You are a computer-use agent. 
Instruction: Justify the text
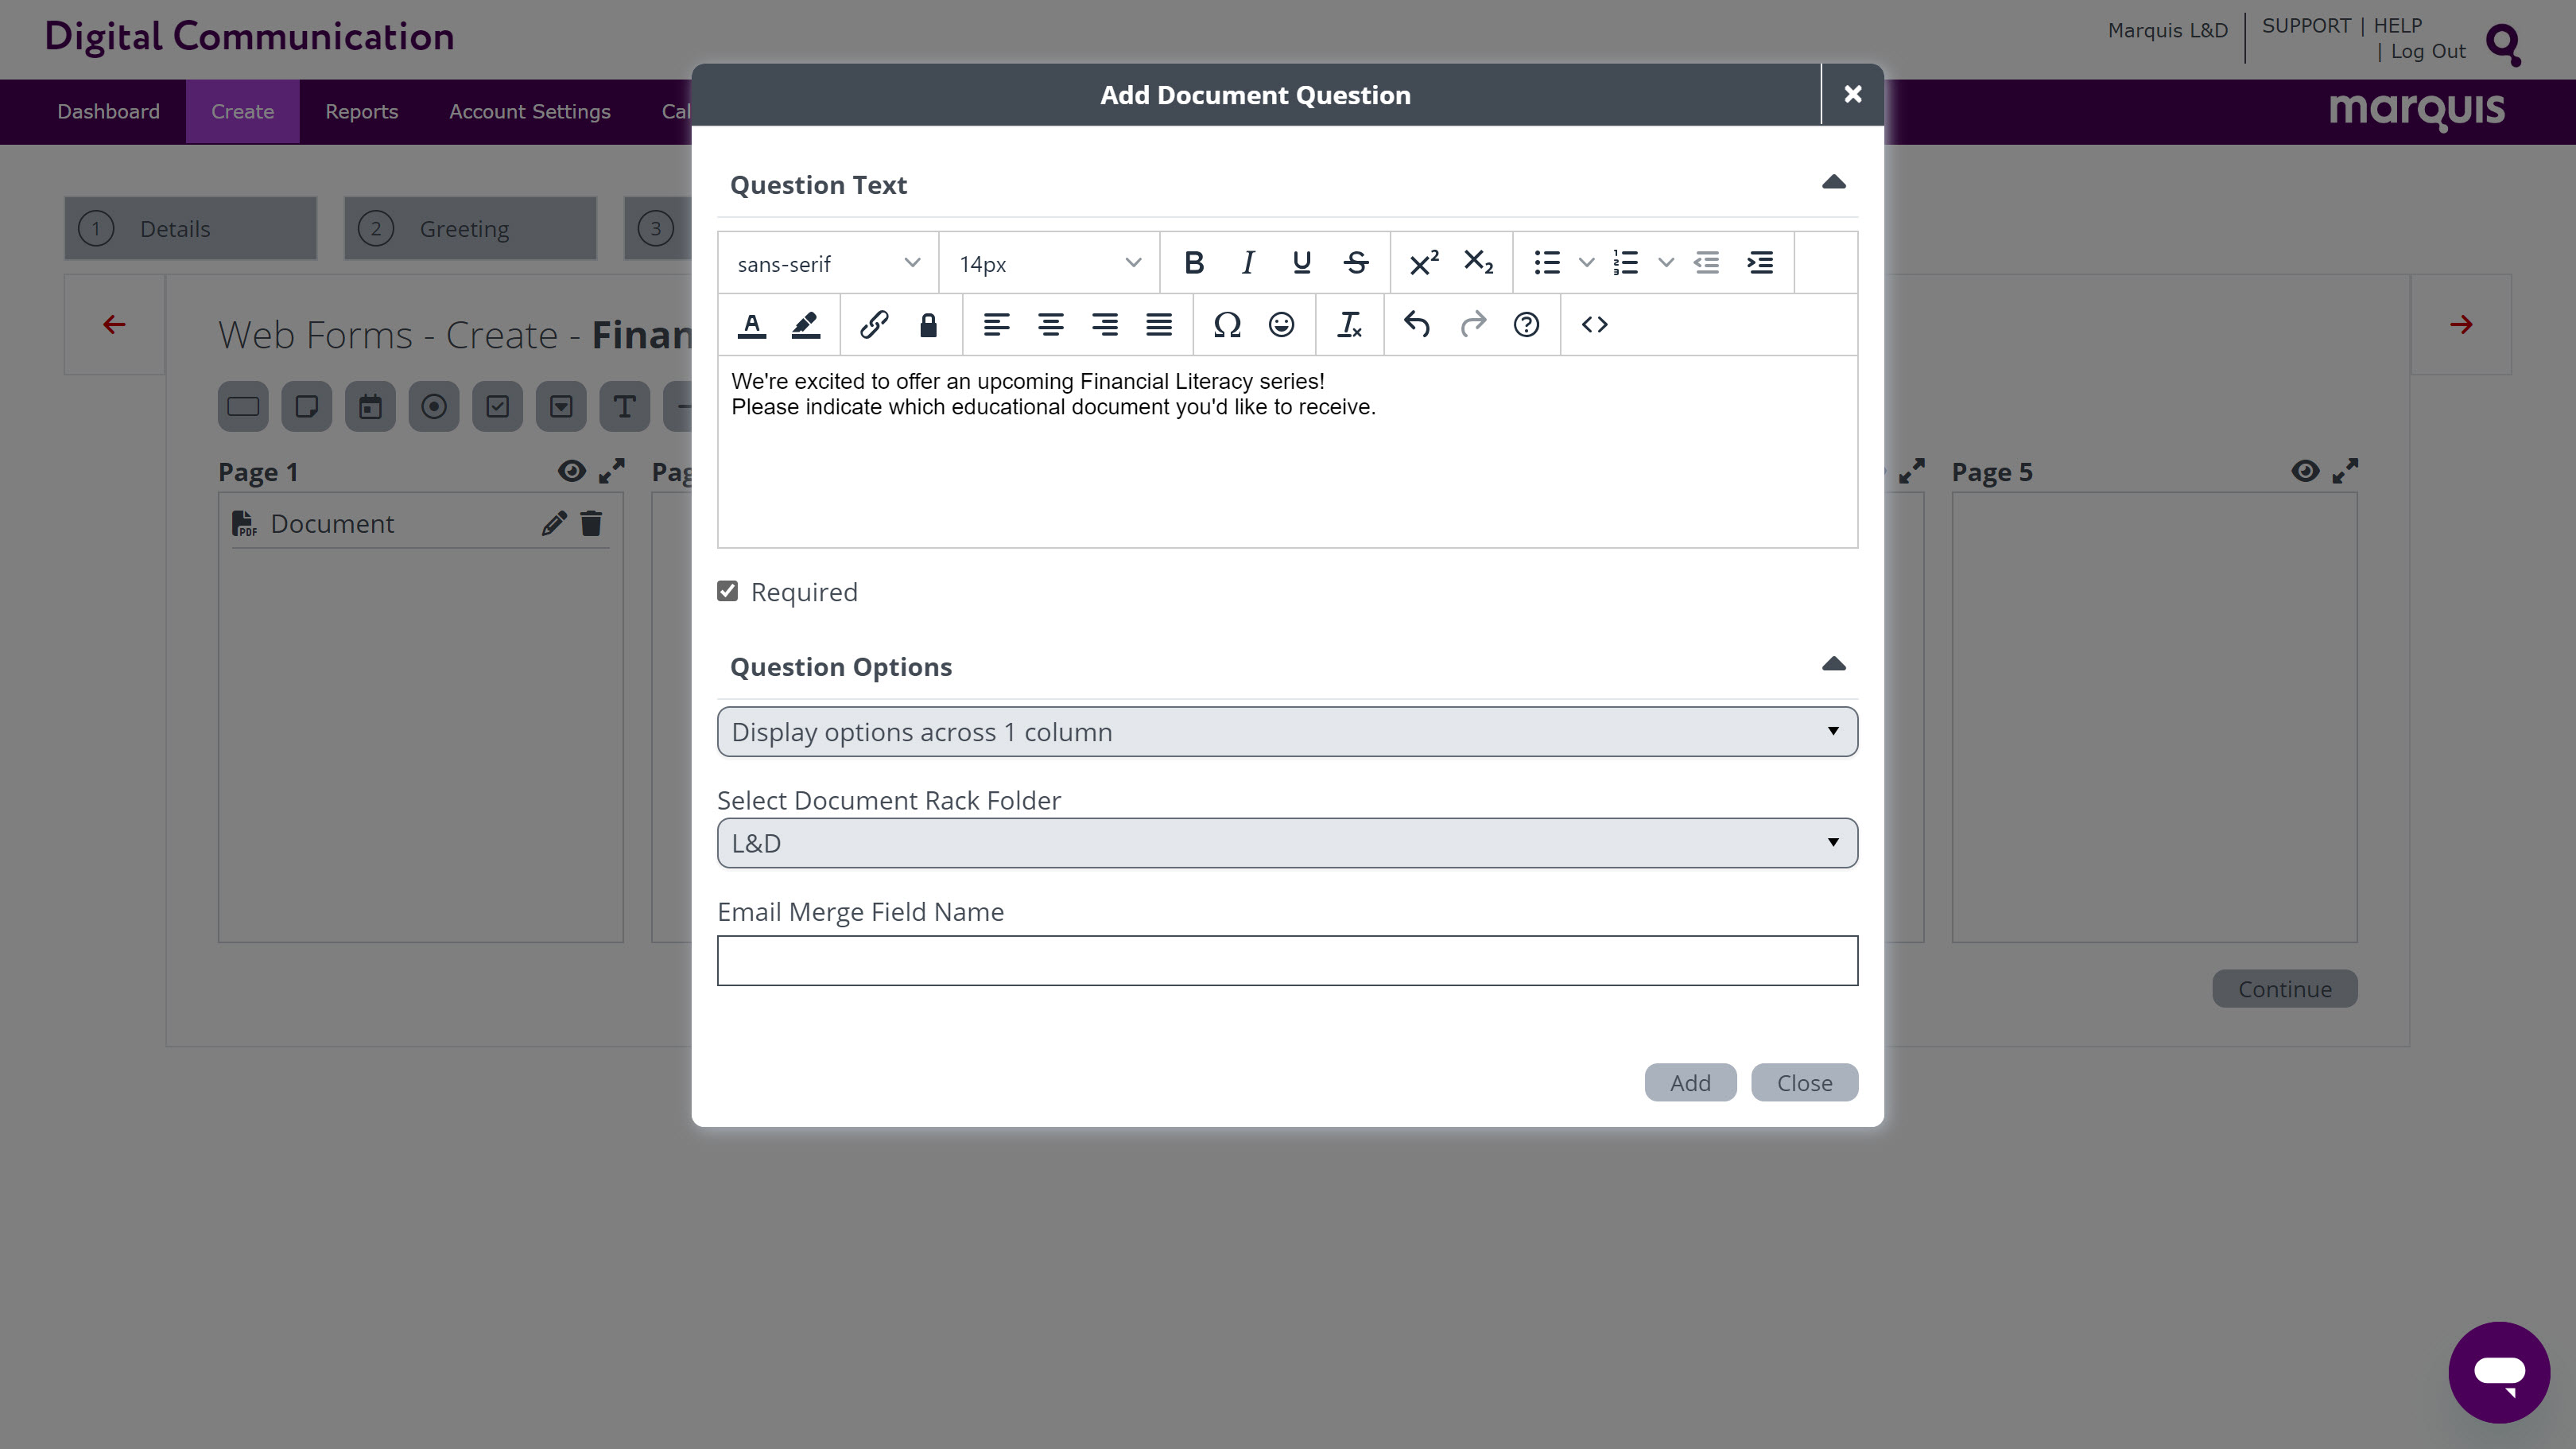coord(1158,325)
